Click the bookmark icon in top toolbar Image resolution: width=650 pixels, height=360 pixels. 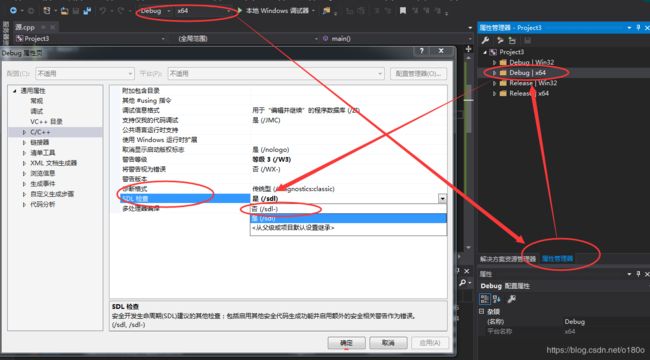tap(403, 11)
